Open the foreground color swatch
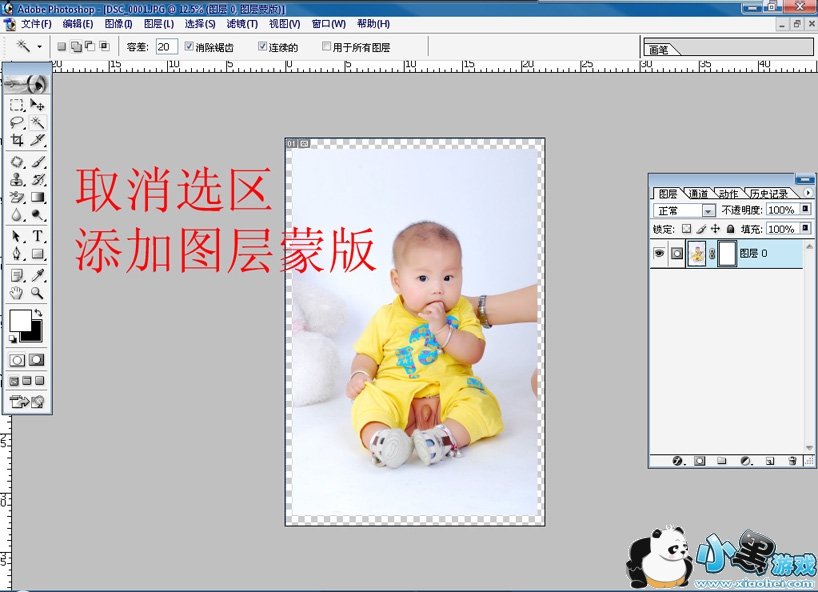Screen dimensions: 818x592 coord(19,320)
